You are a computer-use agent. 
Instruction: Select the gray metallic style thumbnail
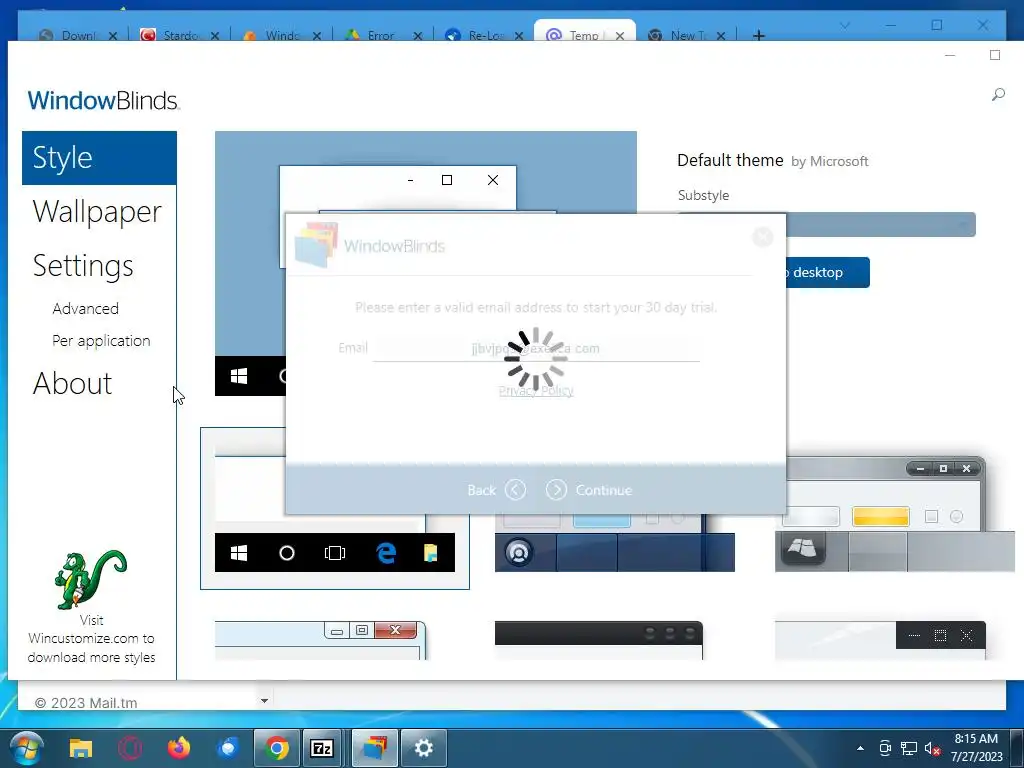pyautogui.click(x=894, y=515)
